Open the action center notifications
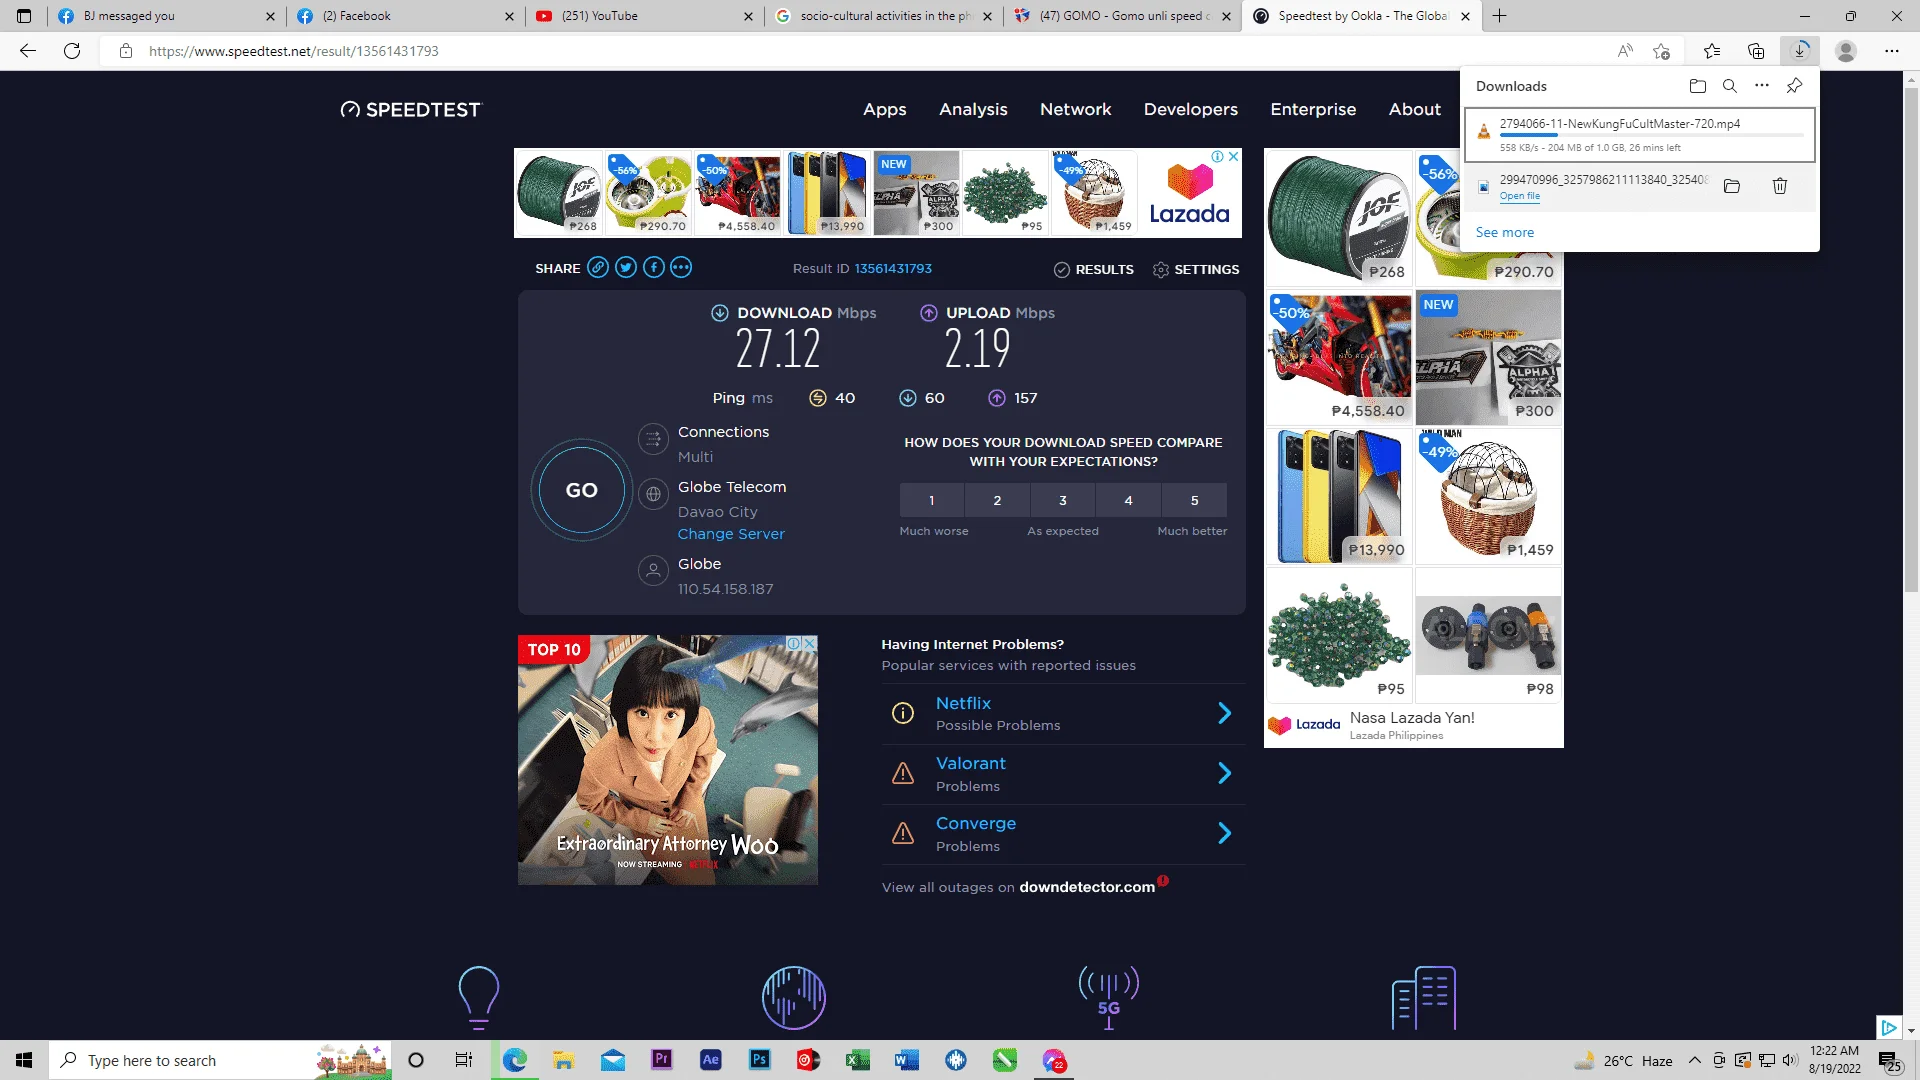Viewport: 1920px width, 1080px height. point(1889,1060)
